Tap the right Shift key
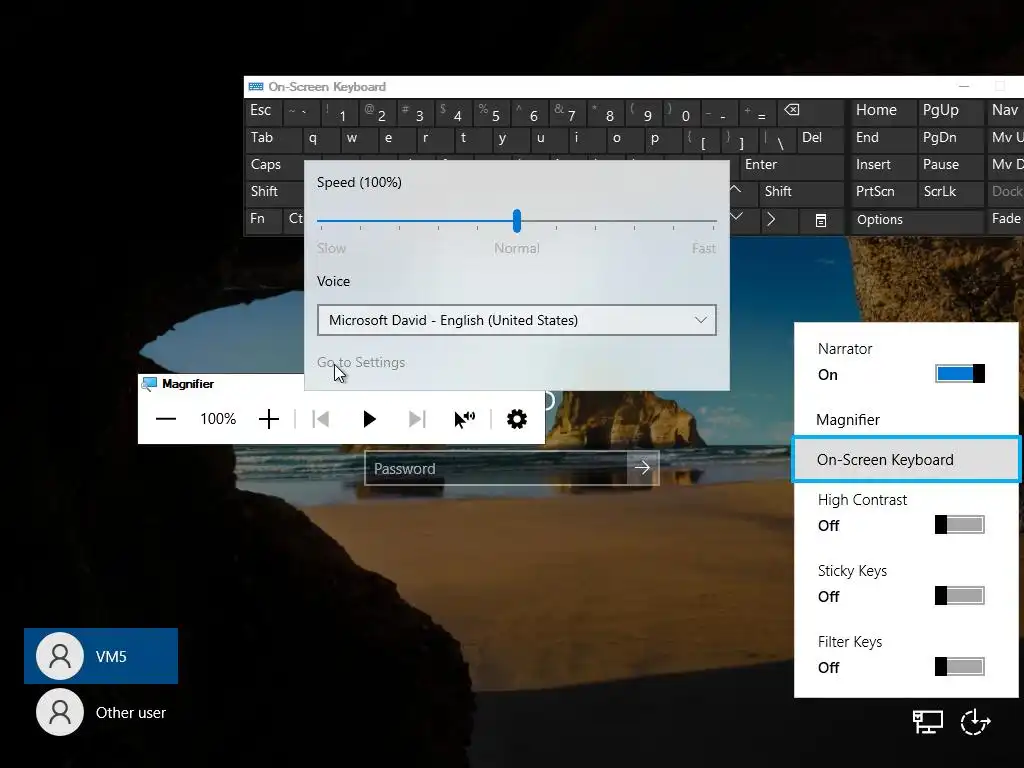 click(801, 192)
